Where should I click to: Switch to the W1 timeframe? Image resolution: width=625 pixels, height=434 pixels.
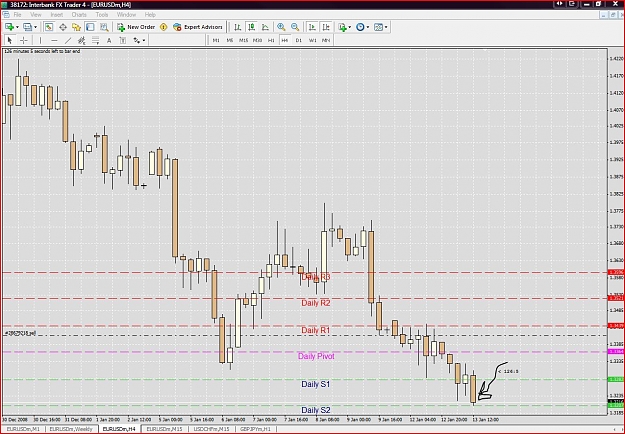click(x=312, y=40)
